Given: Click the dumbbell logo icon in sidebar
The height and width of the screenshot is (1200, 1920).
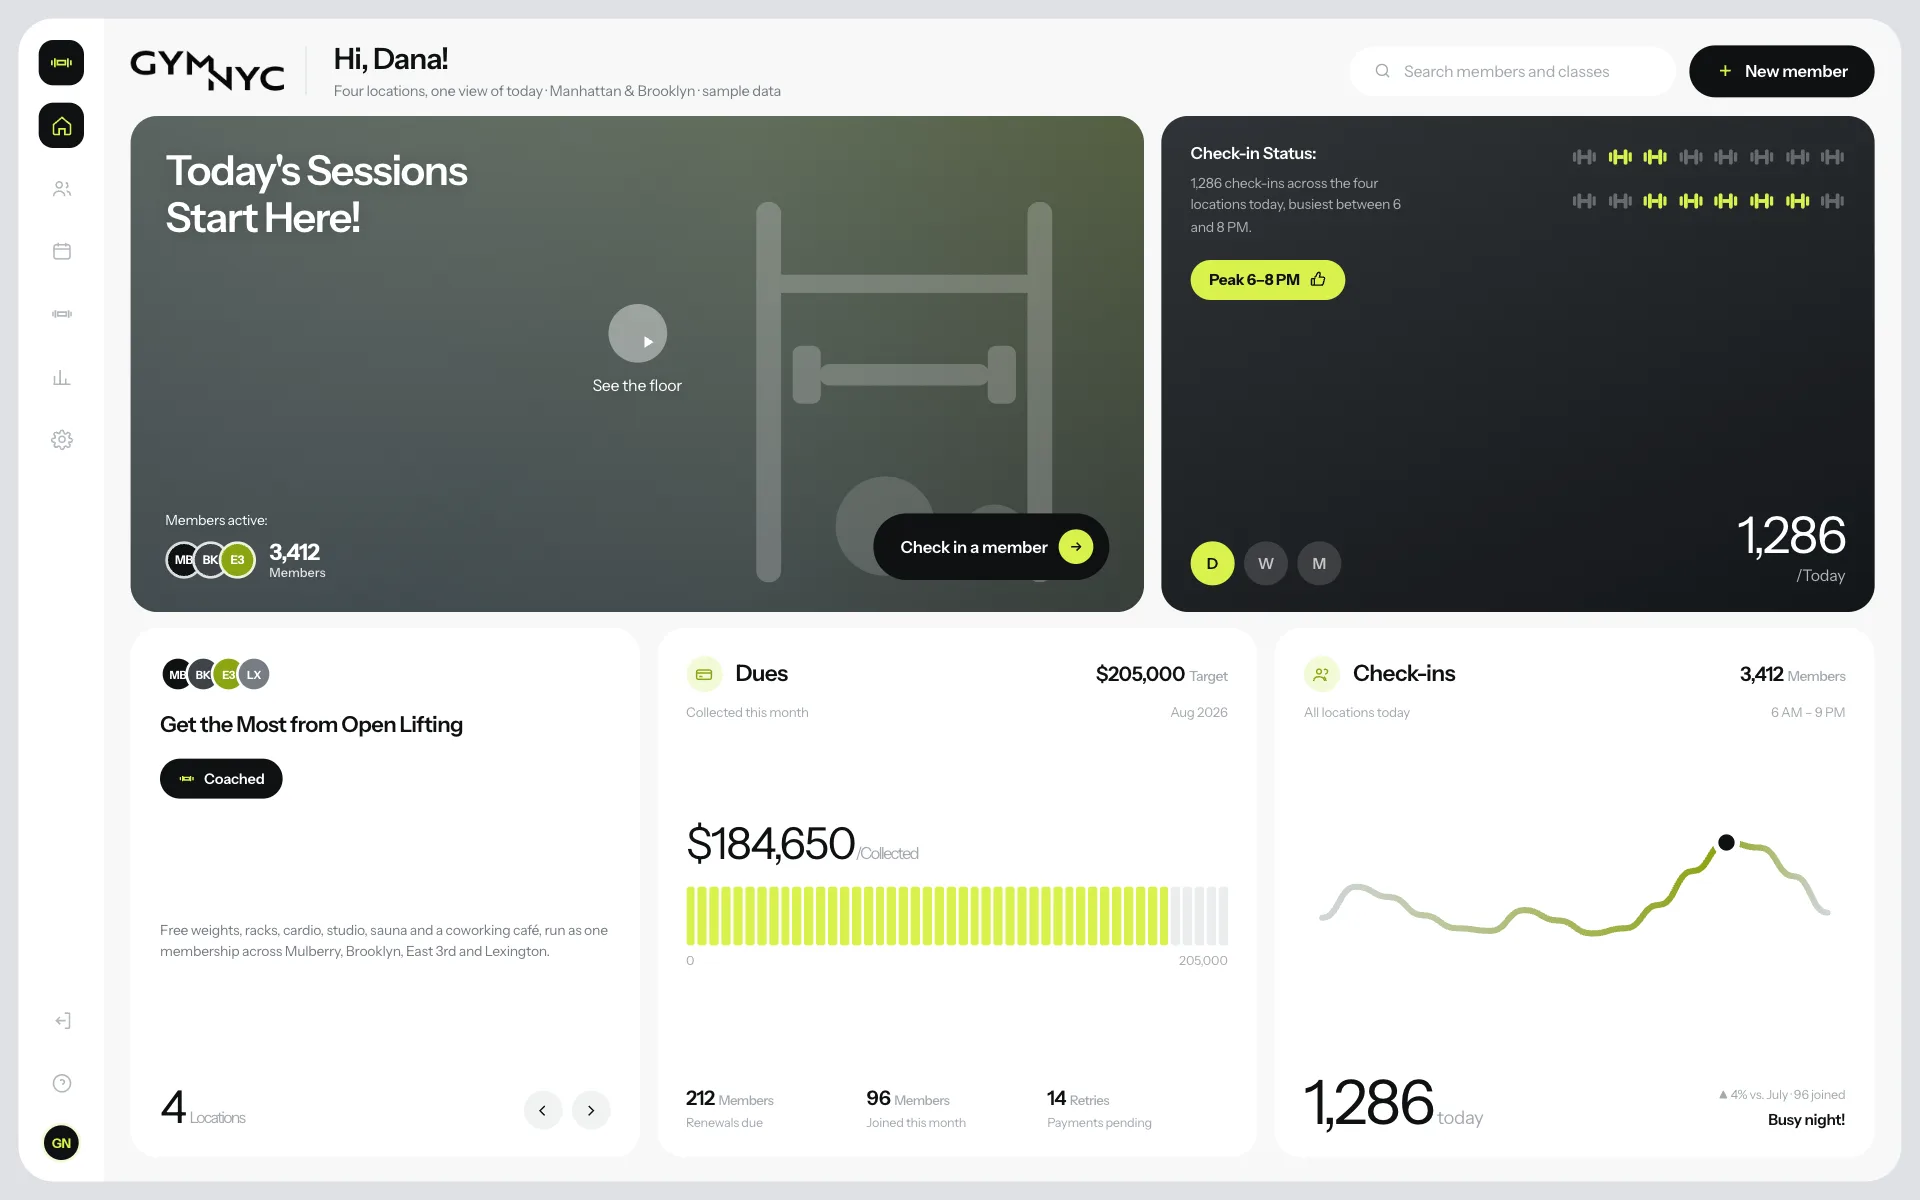Looking at the screenshot, I should point(61,62).
